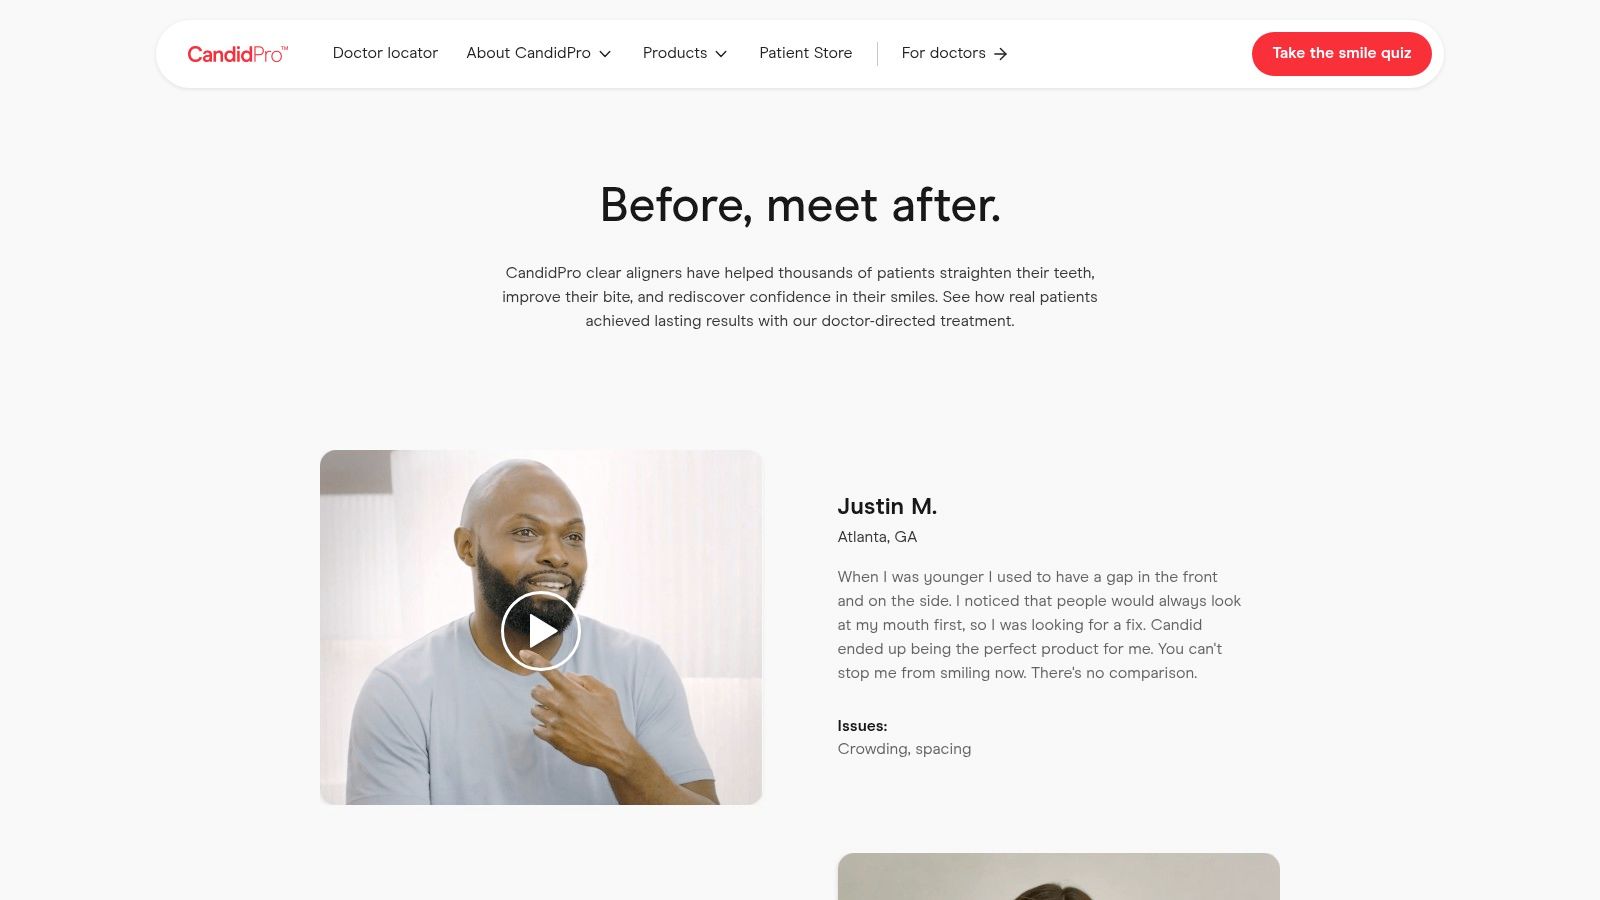Click the Justin M. name heading
Viewport: 1600px width, 900px height.
pyautogui.click(x=887, y=506)
